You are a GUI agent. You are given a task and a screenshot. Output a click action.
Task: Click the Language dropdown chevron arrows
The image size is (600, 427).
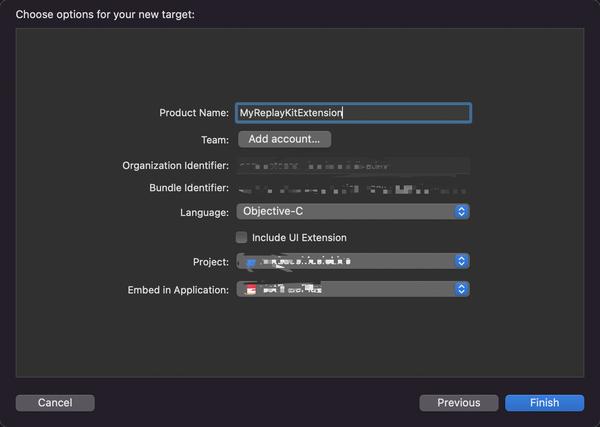pyautogui.click(x=461, y=212)
